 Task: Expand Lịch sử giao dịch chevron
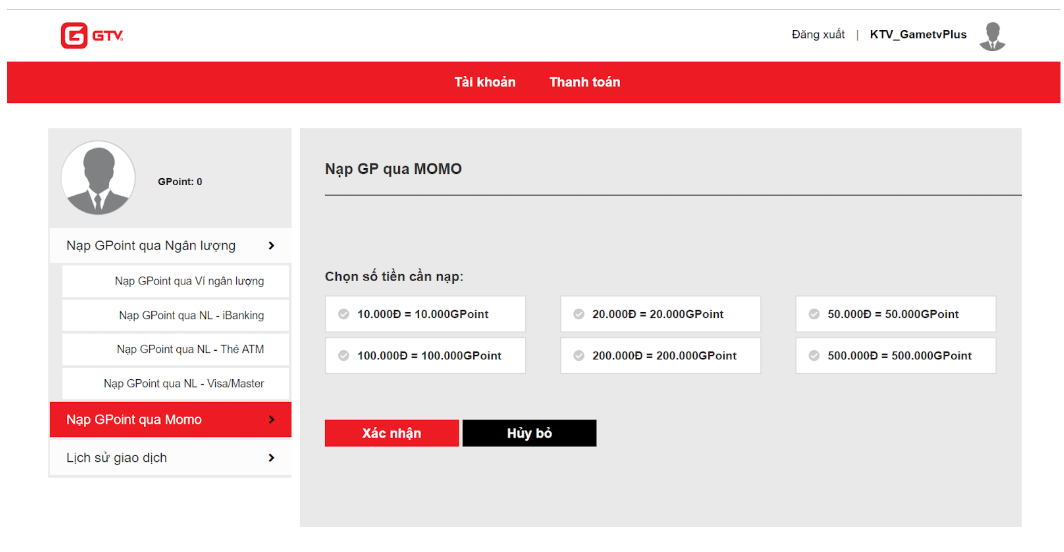pos(271,458)
